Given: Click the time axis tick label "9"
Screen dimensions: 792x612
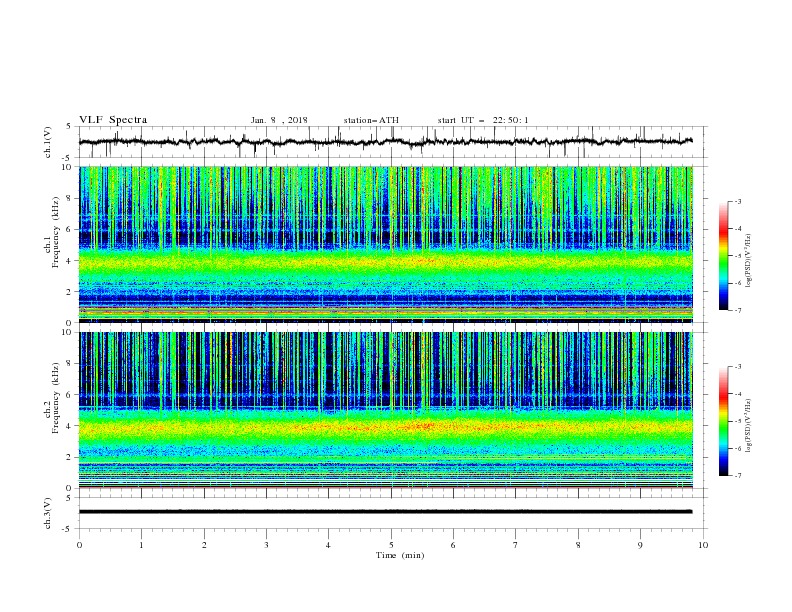Looking at the screenshot, I should [640, 545].
